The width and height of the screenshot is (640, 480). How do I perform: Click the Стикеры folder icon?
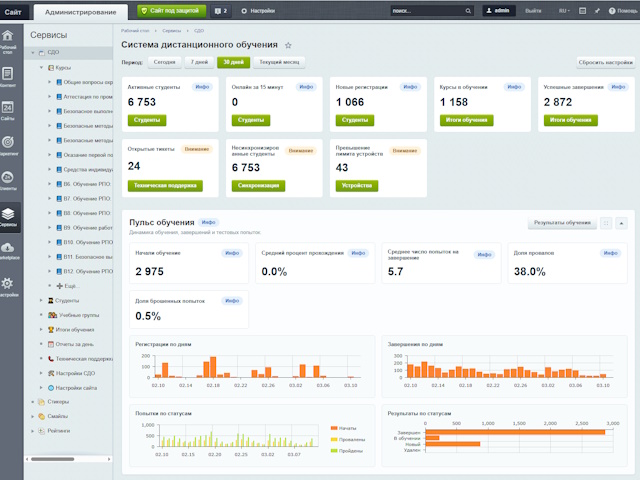click(41, 402)
